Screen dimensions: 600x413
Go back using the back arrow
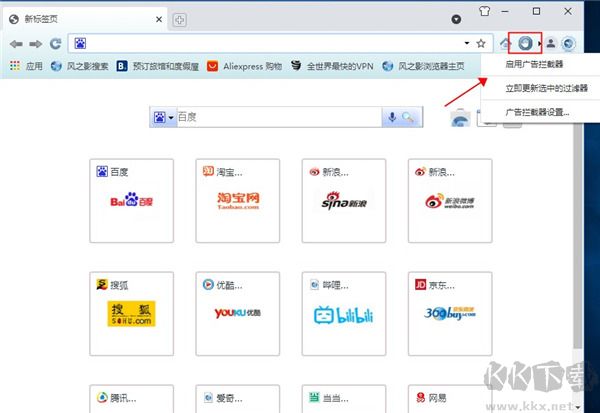click(x=16, y=44)
